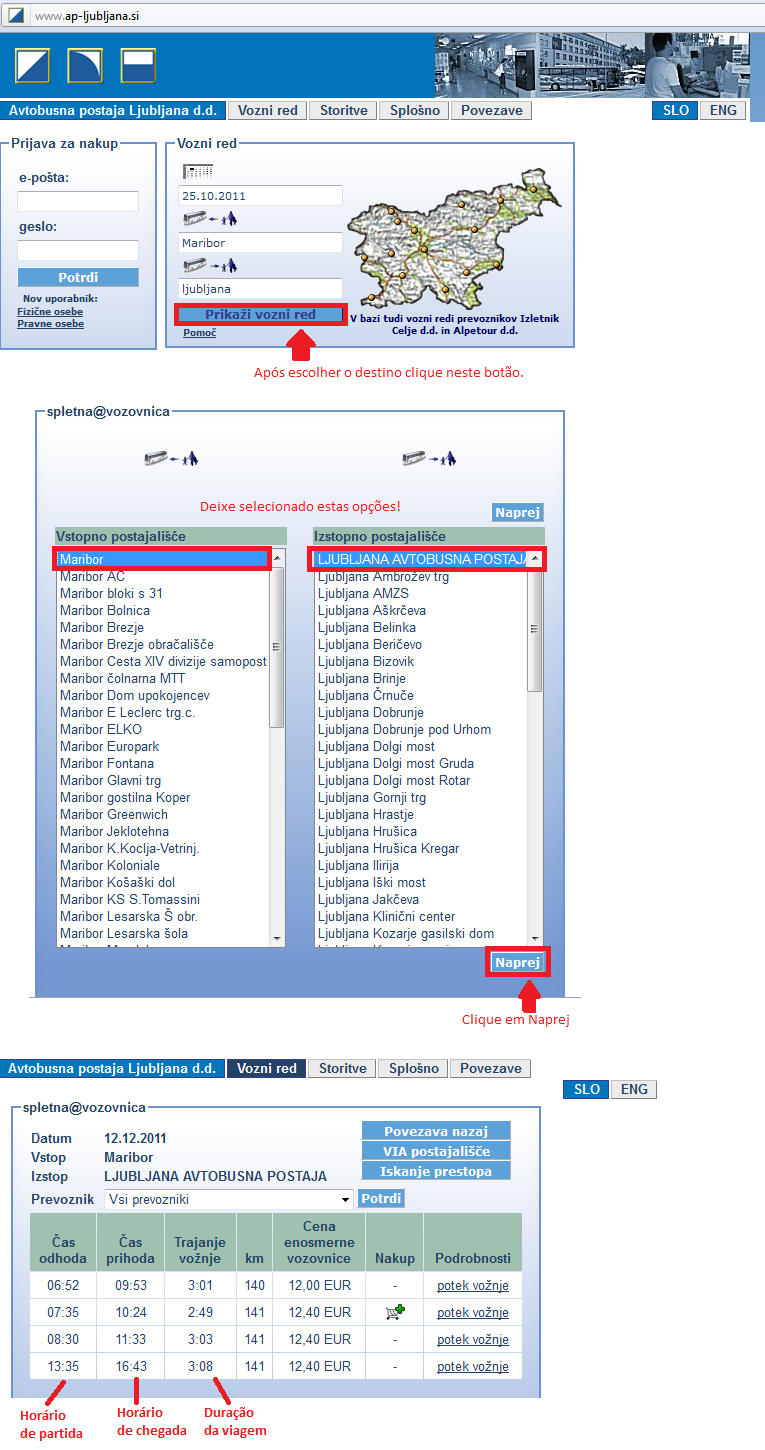Click the quarter-circle logo icon in header
Viewport: 765px width, 1450px height.
(85, 66)
